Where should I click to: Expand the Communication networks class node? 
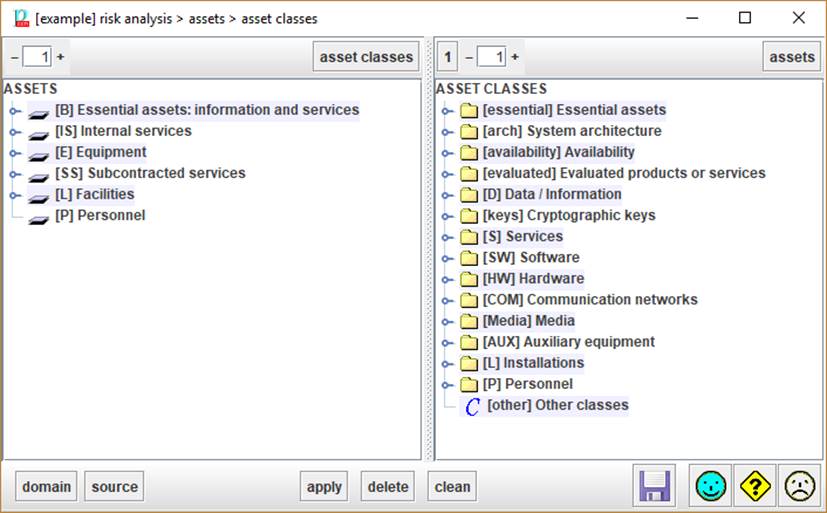pos(447,300)
